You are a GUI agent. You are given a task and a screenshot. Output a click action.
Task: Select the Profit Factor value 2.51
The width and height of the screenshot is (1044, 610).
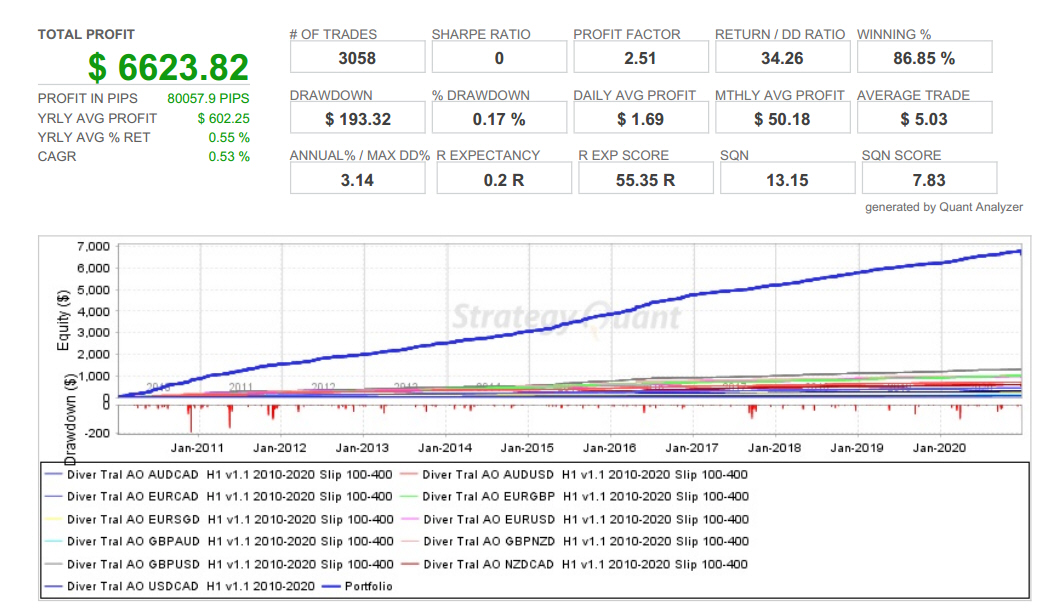tap(640, 58)
